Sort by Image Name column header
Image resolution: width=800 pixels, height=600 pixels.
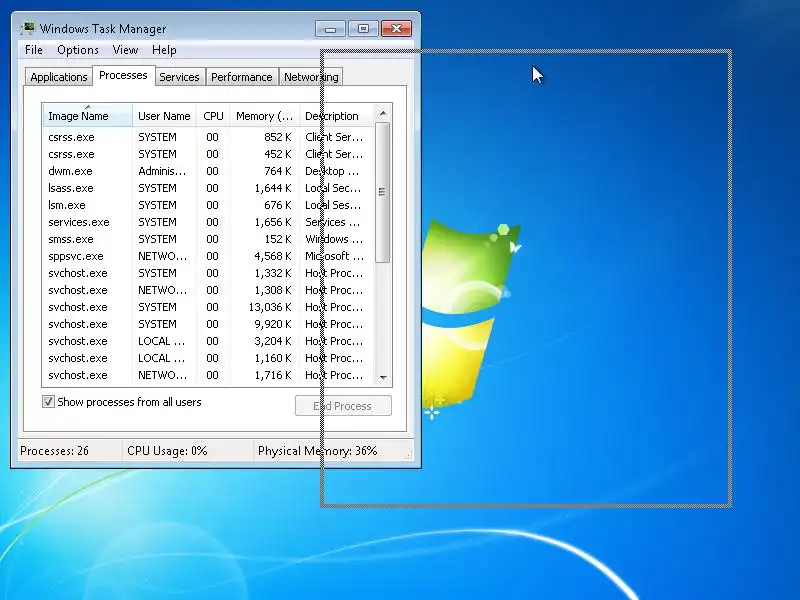pos(88,116)
